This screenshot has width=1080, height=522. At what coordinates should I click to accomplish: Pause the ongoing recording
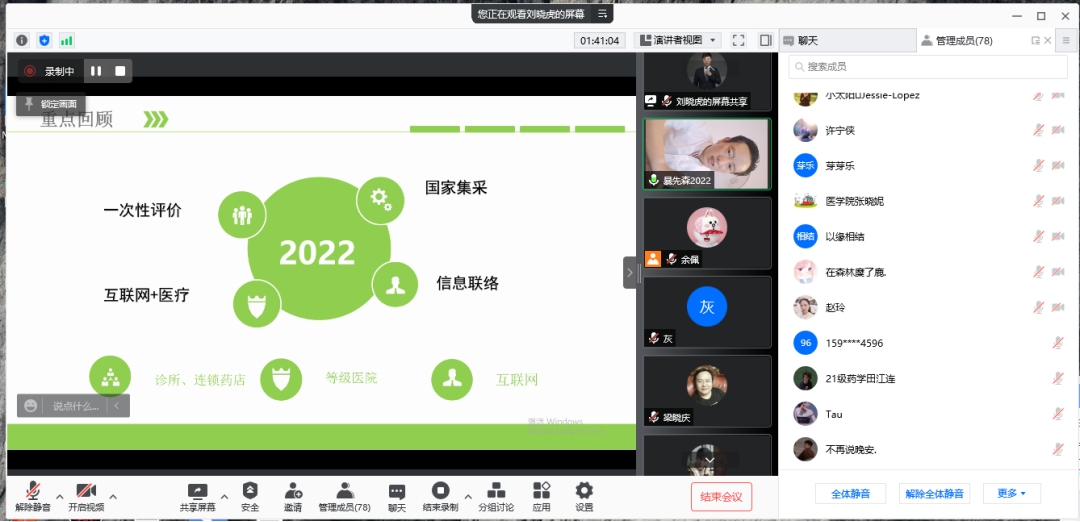click(x=97, y=71)
